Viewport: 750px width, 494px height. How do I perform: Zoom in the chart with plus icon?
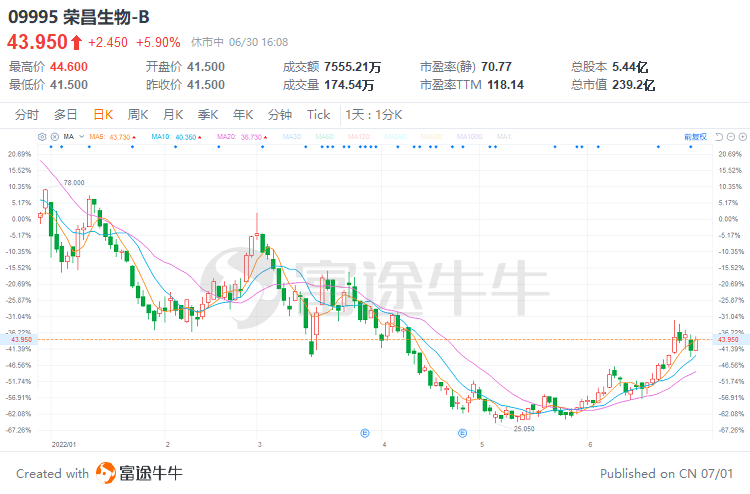pos(742,137)
